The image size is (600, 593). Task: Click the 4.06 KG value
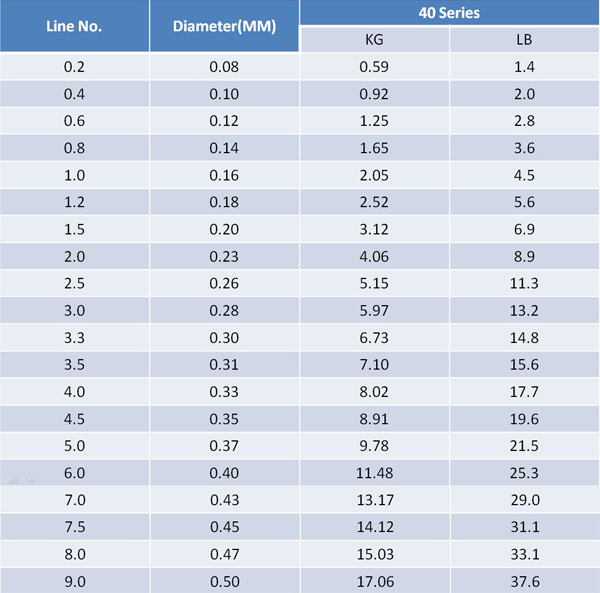pos(374,256)
